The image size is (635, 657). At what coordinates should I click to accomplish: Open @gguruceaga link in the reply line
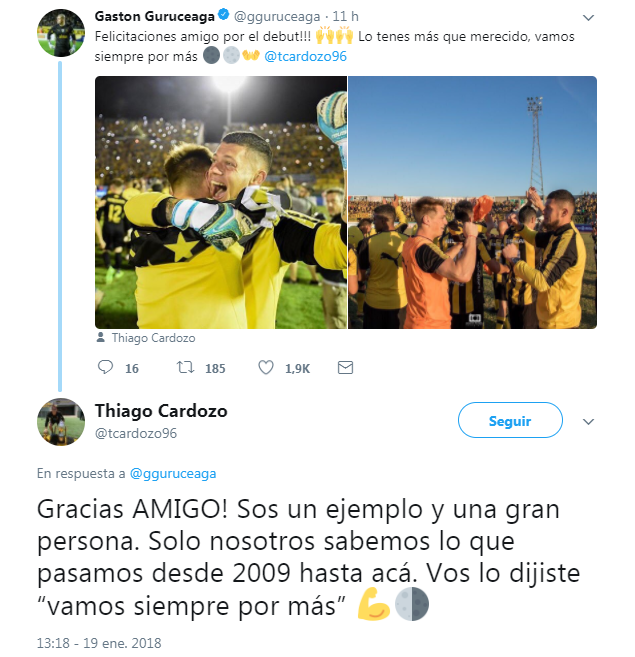pyautogui.click(x=173, y=473)
